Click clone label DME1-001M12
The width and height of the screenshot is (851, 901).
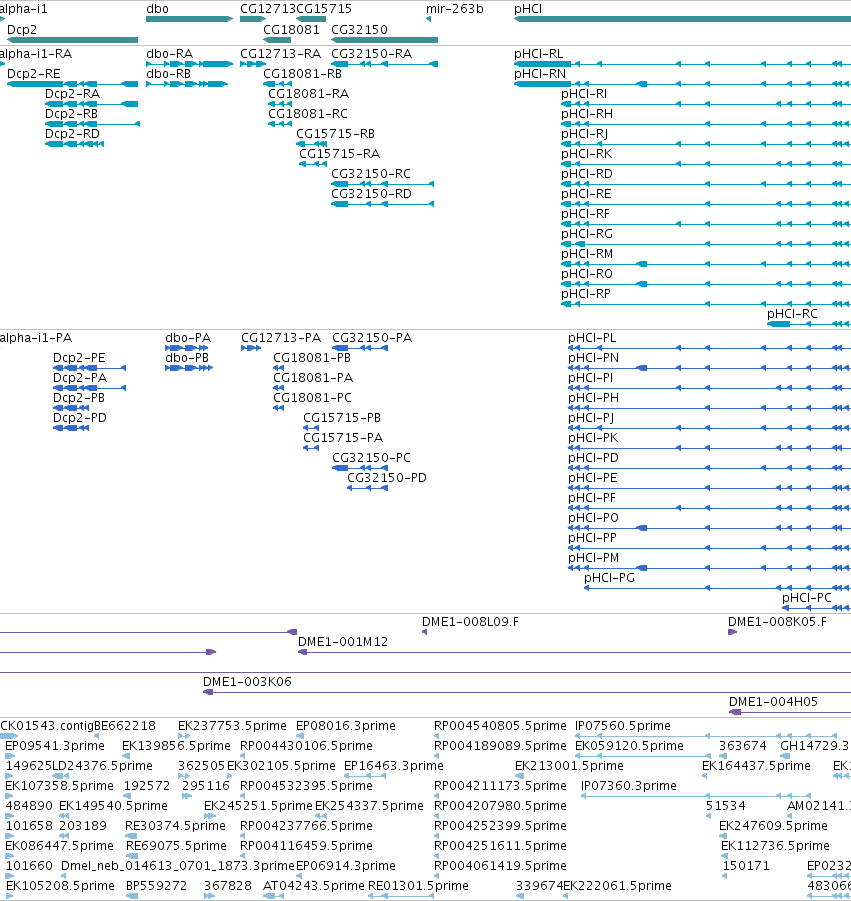(342, 642)
